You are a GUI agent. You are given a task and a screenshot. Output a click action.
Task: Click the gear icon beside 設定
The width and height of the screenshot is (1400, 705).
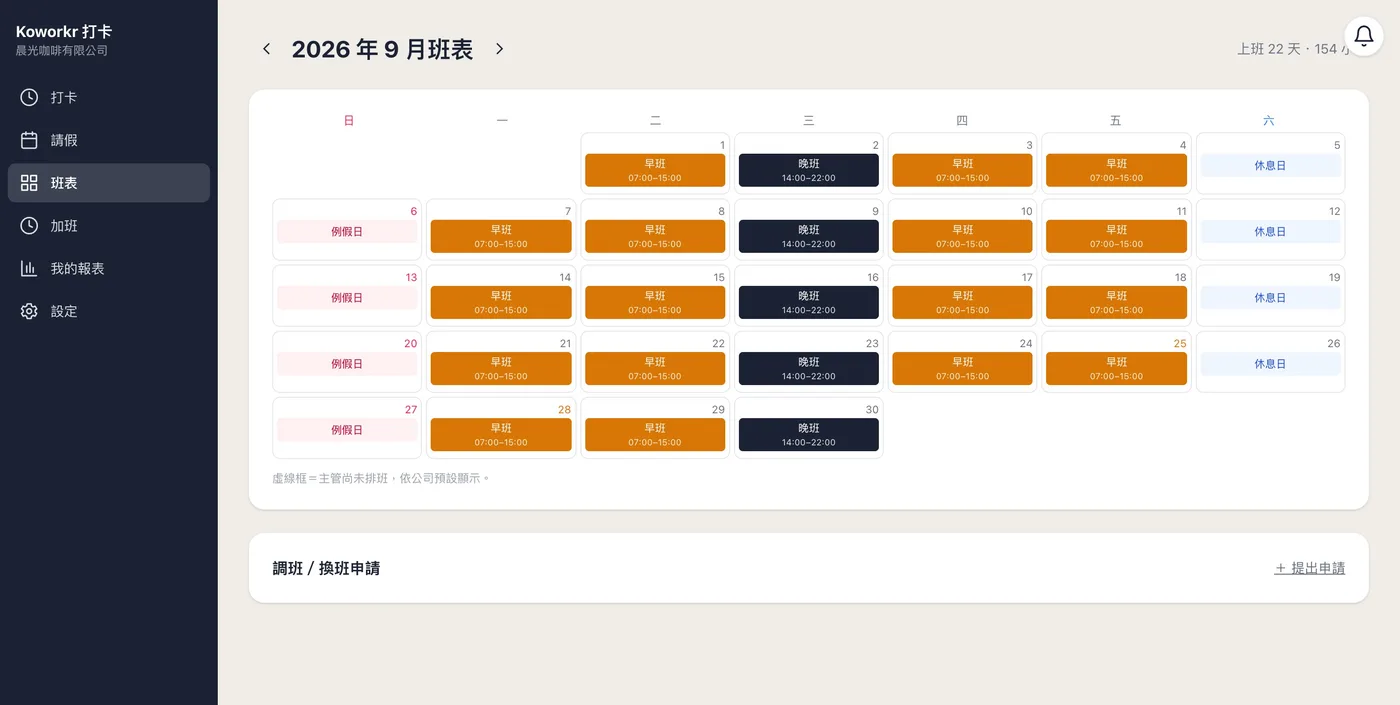tap(29, 311)
